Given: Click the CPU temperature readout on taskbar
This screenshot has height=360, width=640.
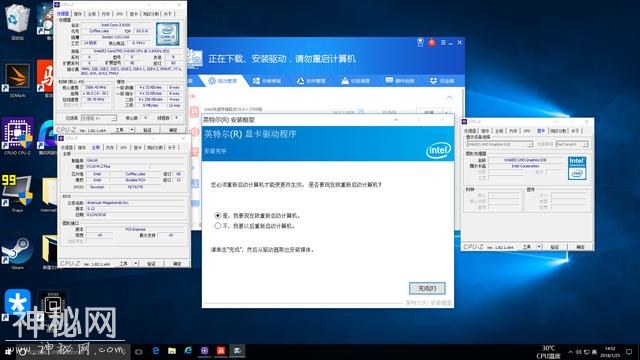Looking at the screenshot, I should point(548,352).
